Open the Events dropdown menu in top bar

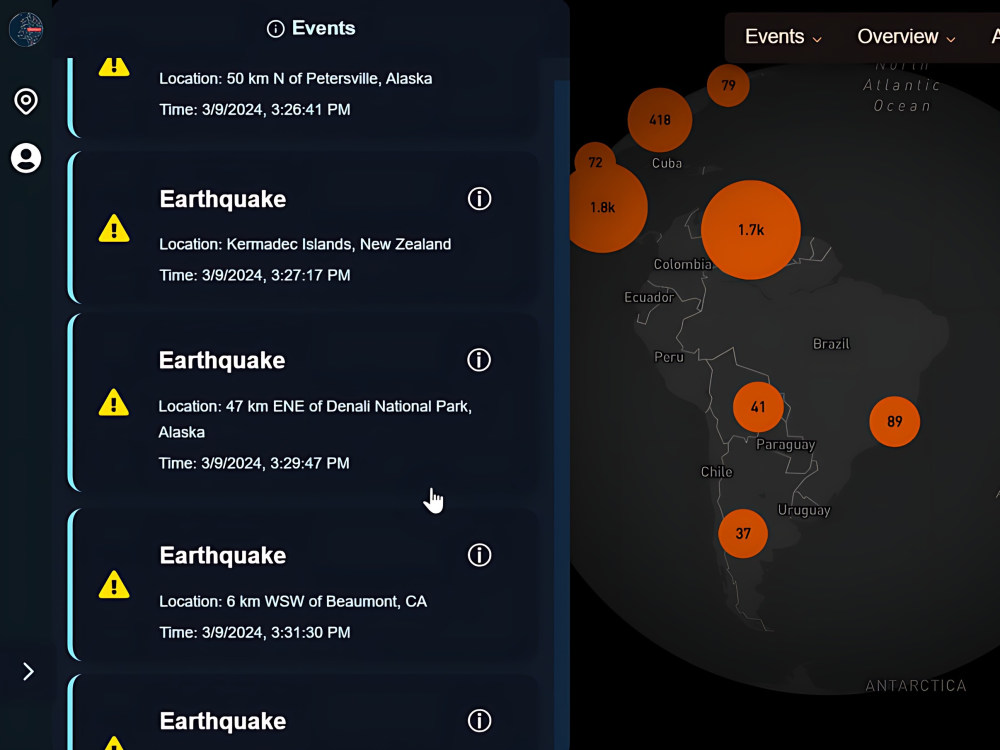point(783,37)
